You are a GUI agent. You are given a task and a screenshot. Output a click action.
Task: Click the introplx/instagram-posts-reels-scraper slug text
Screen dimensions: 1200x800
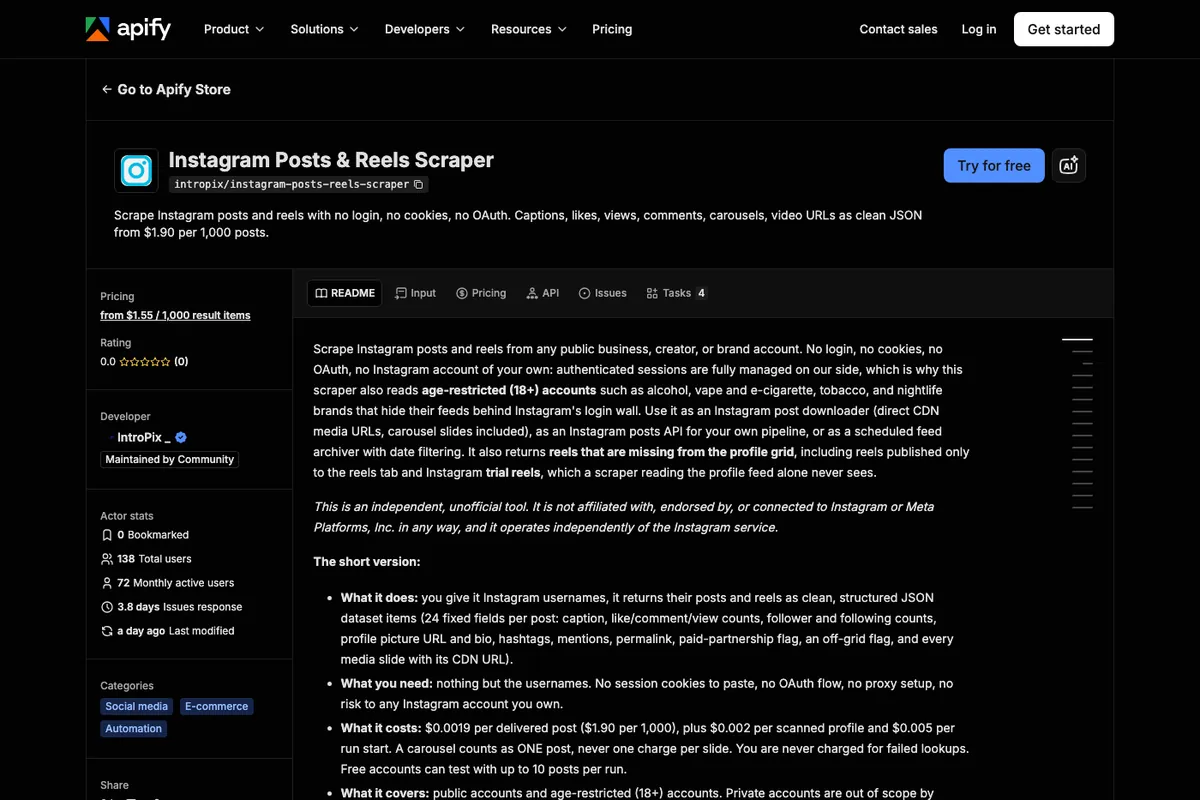[291, 184]
